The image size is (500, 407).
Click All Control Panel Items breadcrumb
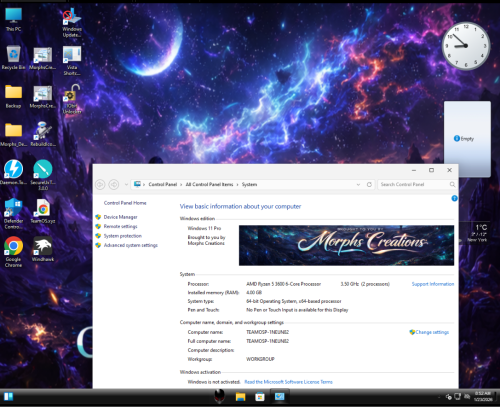(x=209, y=184)
